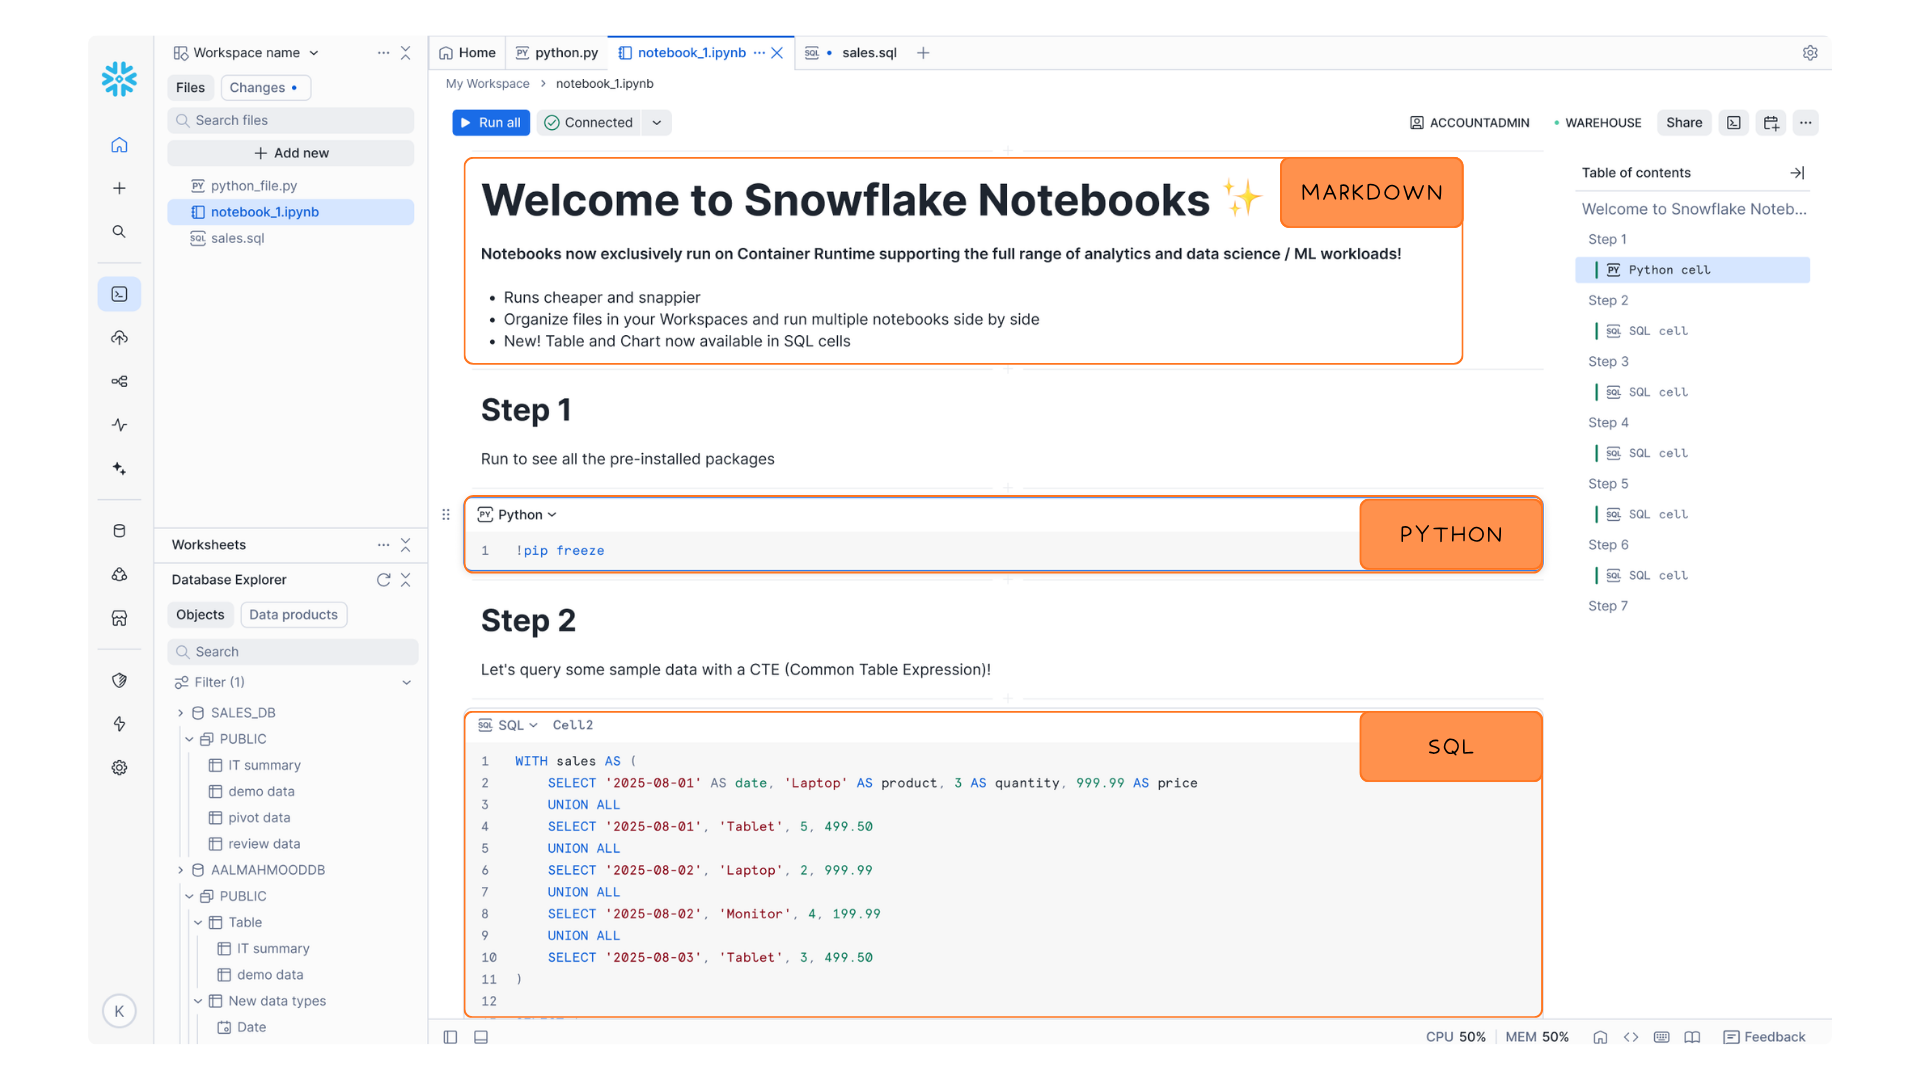1920x1080 pixels.
Task: Click the Governance shield icon
Action: click(119, 680)
